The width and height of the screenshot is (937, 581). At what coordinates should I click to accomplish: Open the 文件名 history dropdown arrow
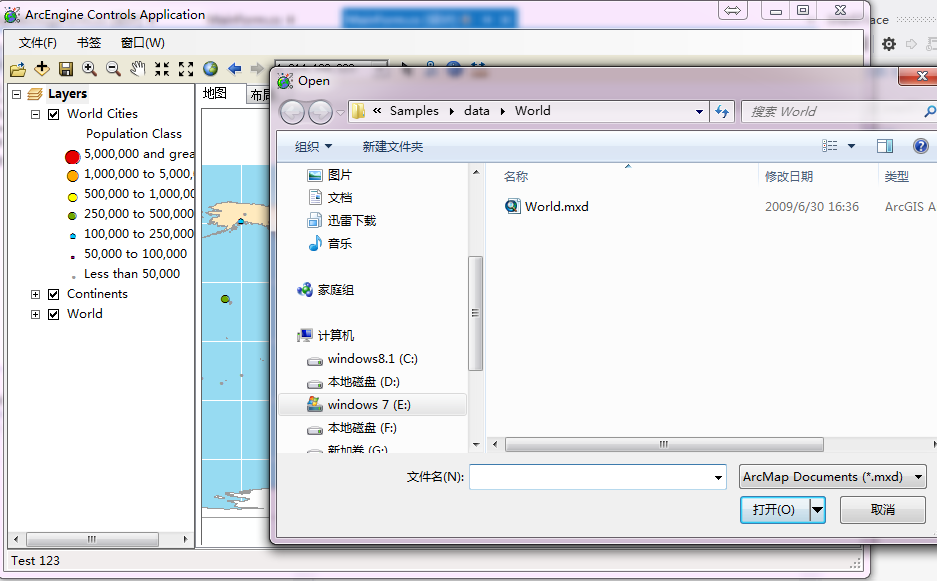coord(718,477)
